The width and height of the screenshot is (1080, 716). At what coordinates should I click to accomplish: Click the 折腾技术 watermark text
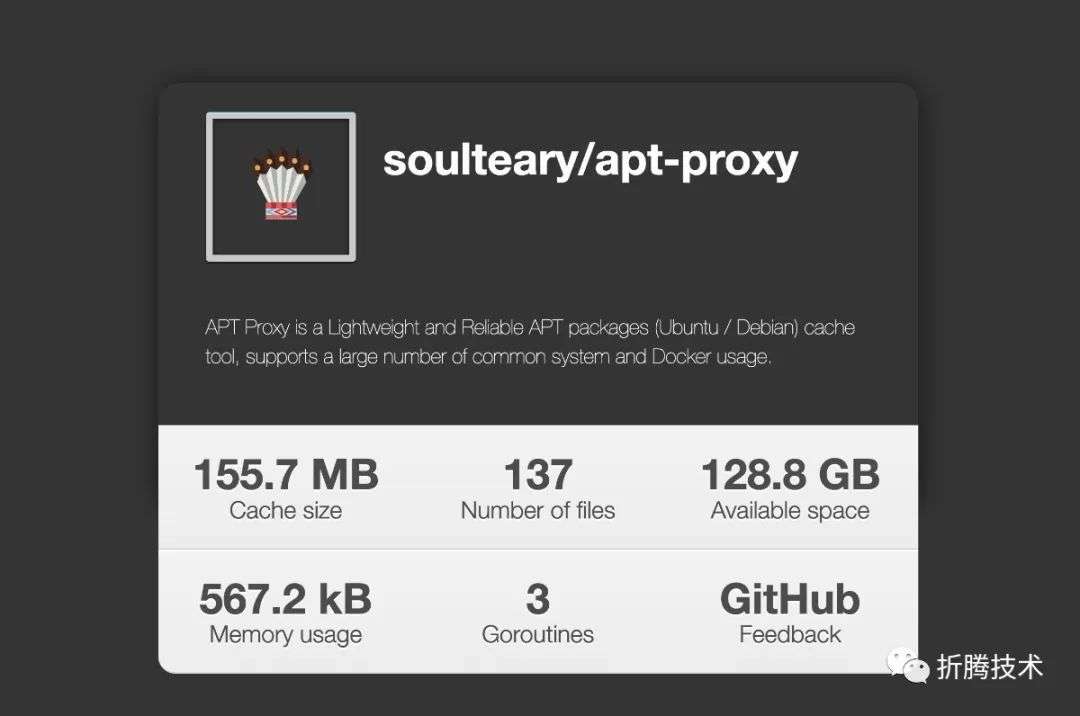[x=990, y=667]
